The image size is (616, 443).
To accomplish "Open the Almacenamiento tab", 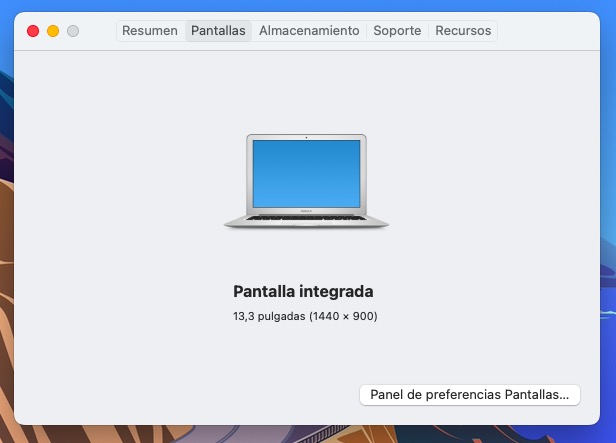I will pos(309,31).
